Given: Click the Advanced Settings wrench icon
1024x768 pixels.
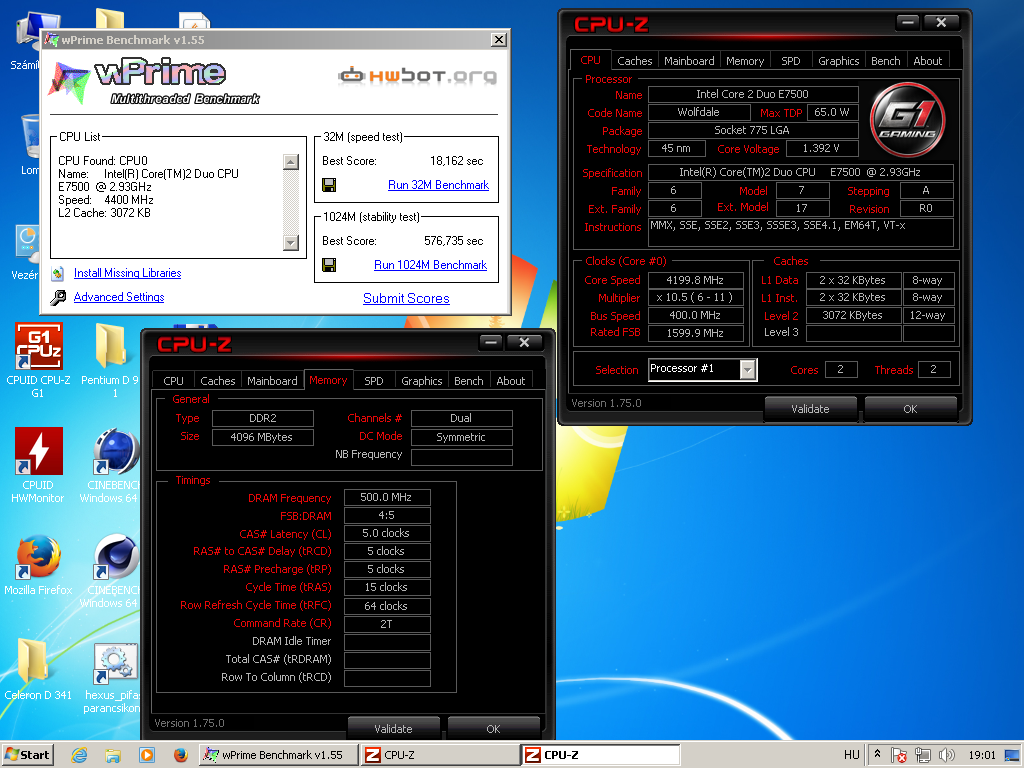Looking at the screenshot, I should point(57,297).
